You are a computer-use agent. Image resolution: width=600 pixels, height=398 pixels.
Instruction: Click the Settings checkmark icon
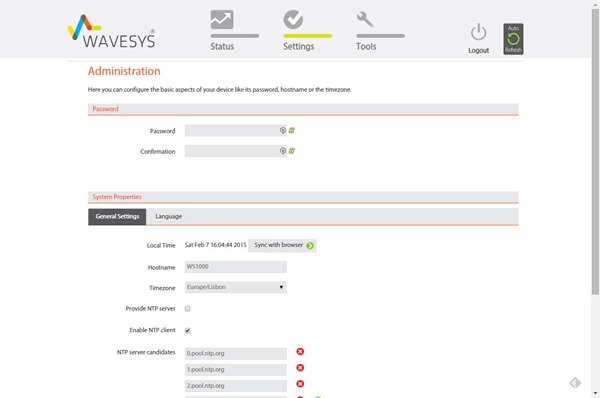(x=293, y=19)
